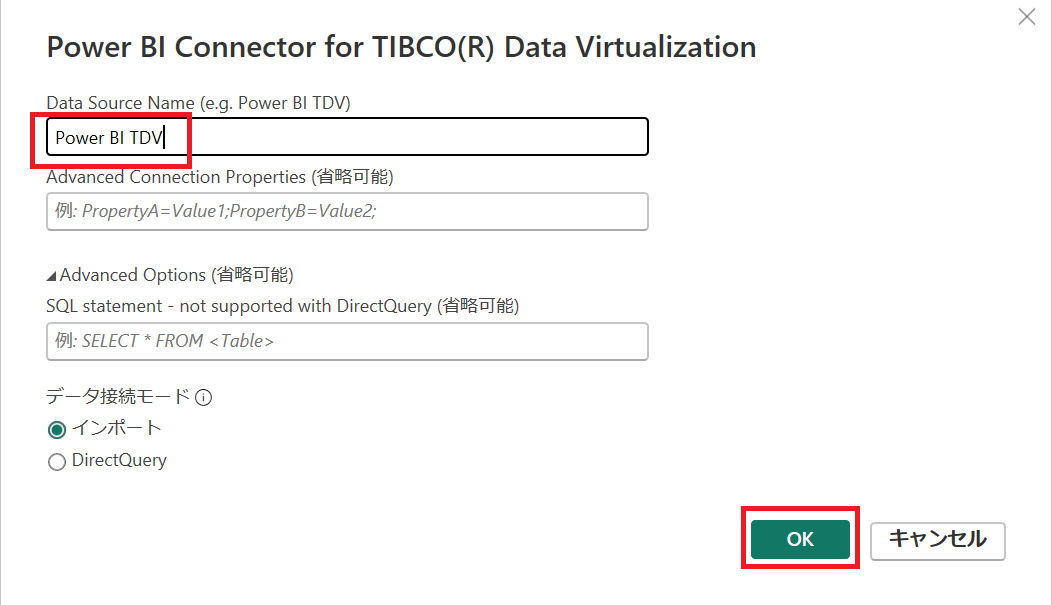Image resolution: width=1052 pixels, height=605 pixels.
Task: Click the データ接続モード label text
Action: (x=118, y=396)
